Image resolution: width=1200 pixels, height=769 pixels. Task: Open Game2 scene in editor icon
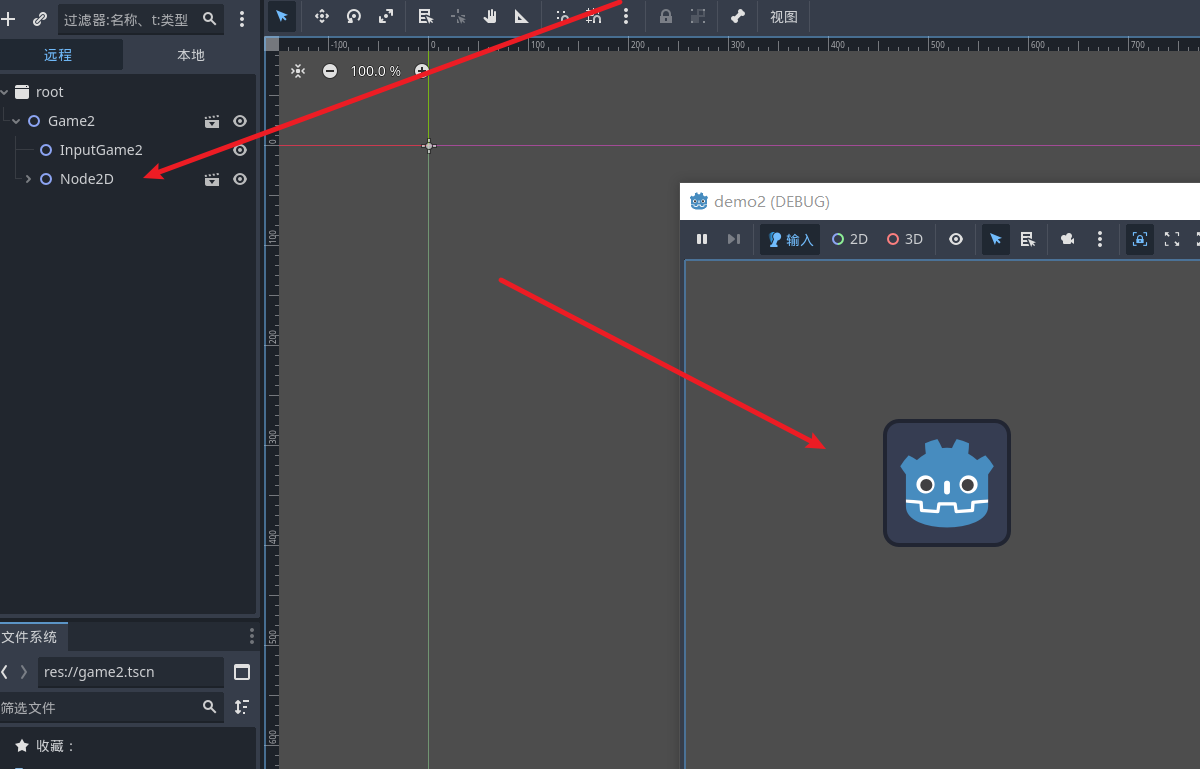click(x=212, y=121)
